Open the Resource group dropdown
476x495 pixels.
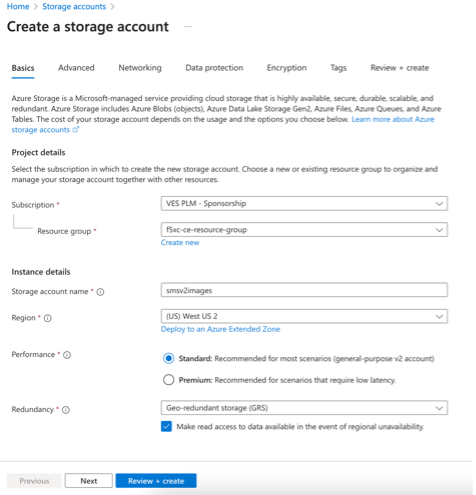click(x=304, y=230)
